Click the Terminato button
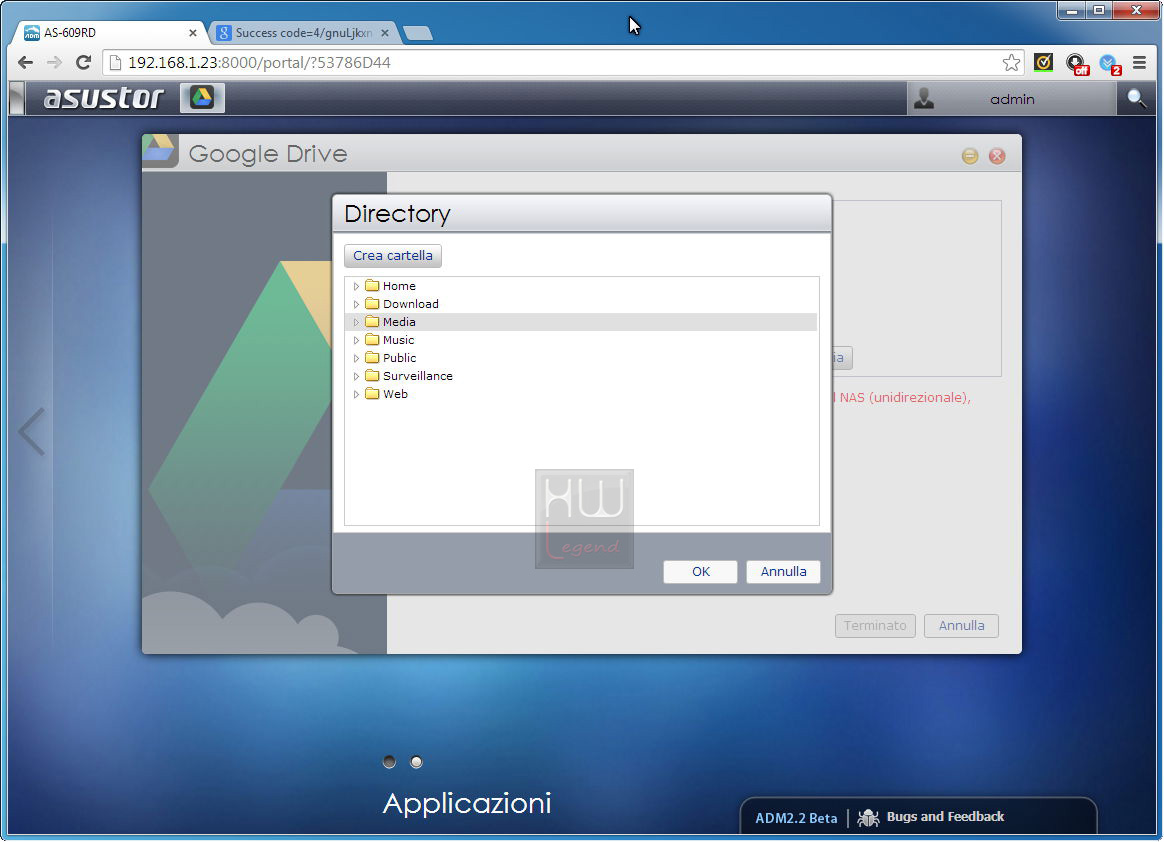This screenshot has height=842, width=1164. coord(875,625)
